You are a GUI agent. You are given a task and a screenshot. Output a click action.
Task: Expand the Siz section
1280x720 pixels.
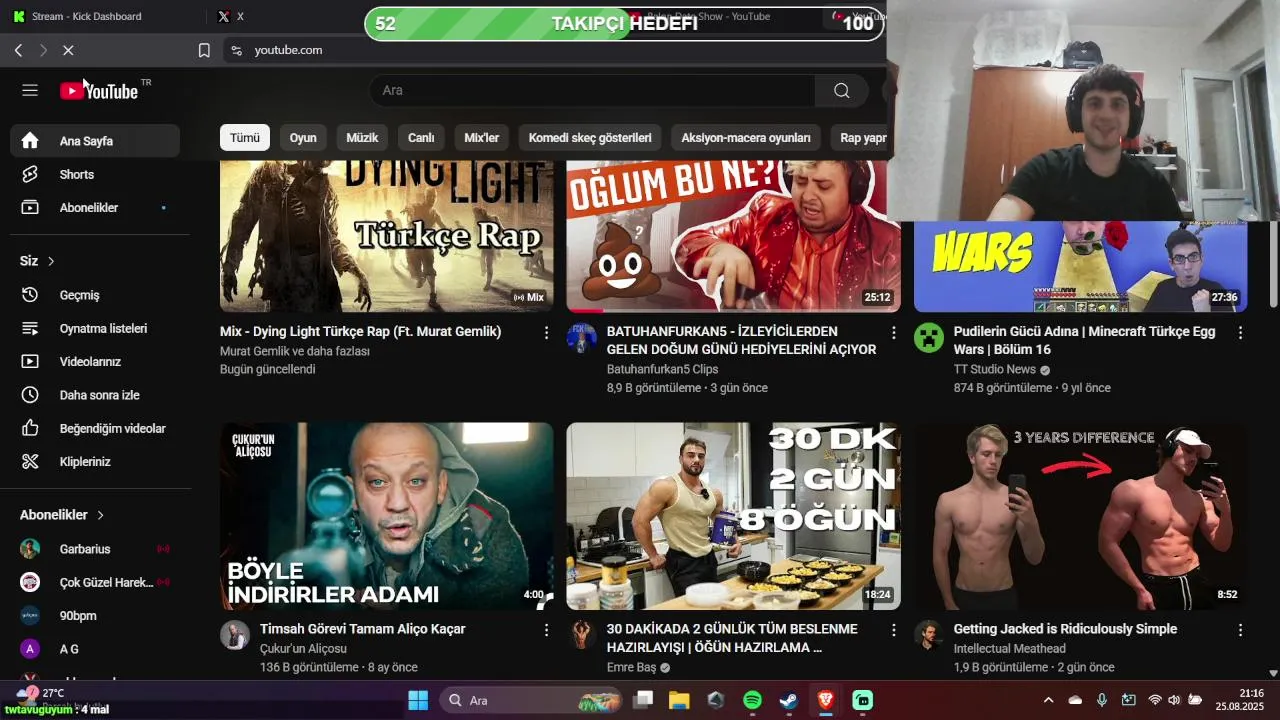38,261
